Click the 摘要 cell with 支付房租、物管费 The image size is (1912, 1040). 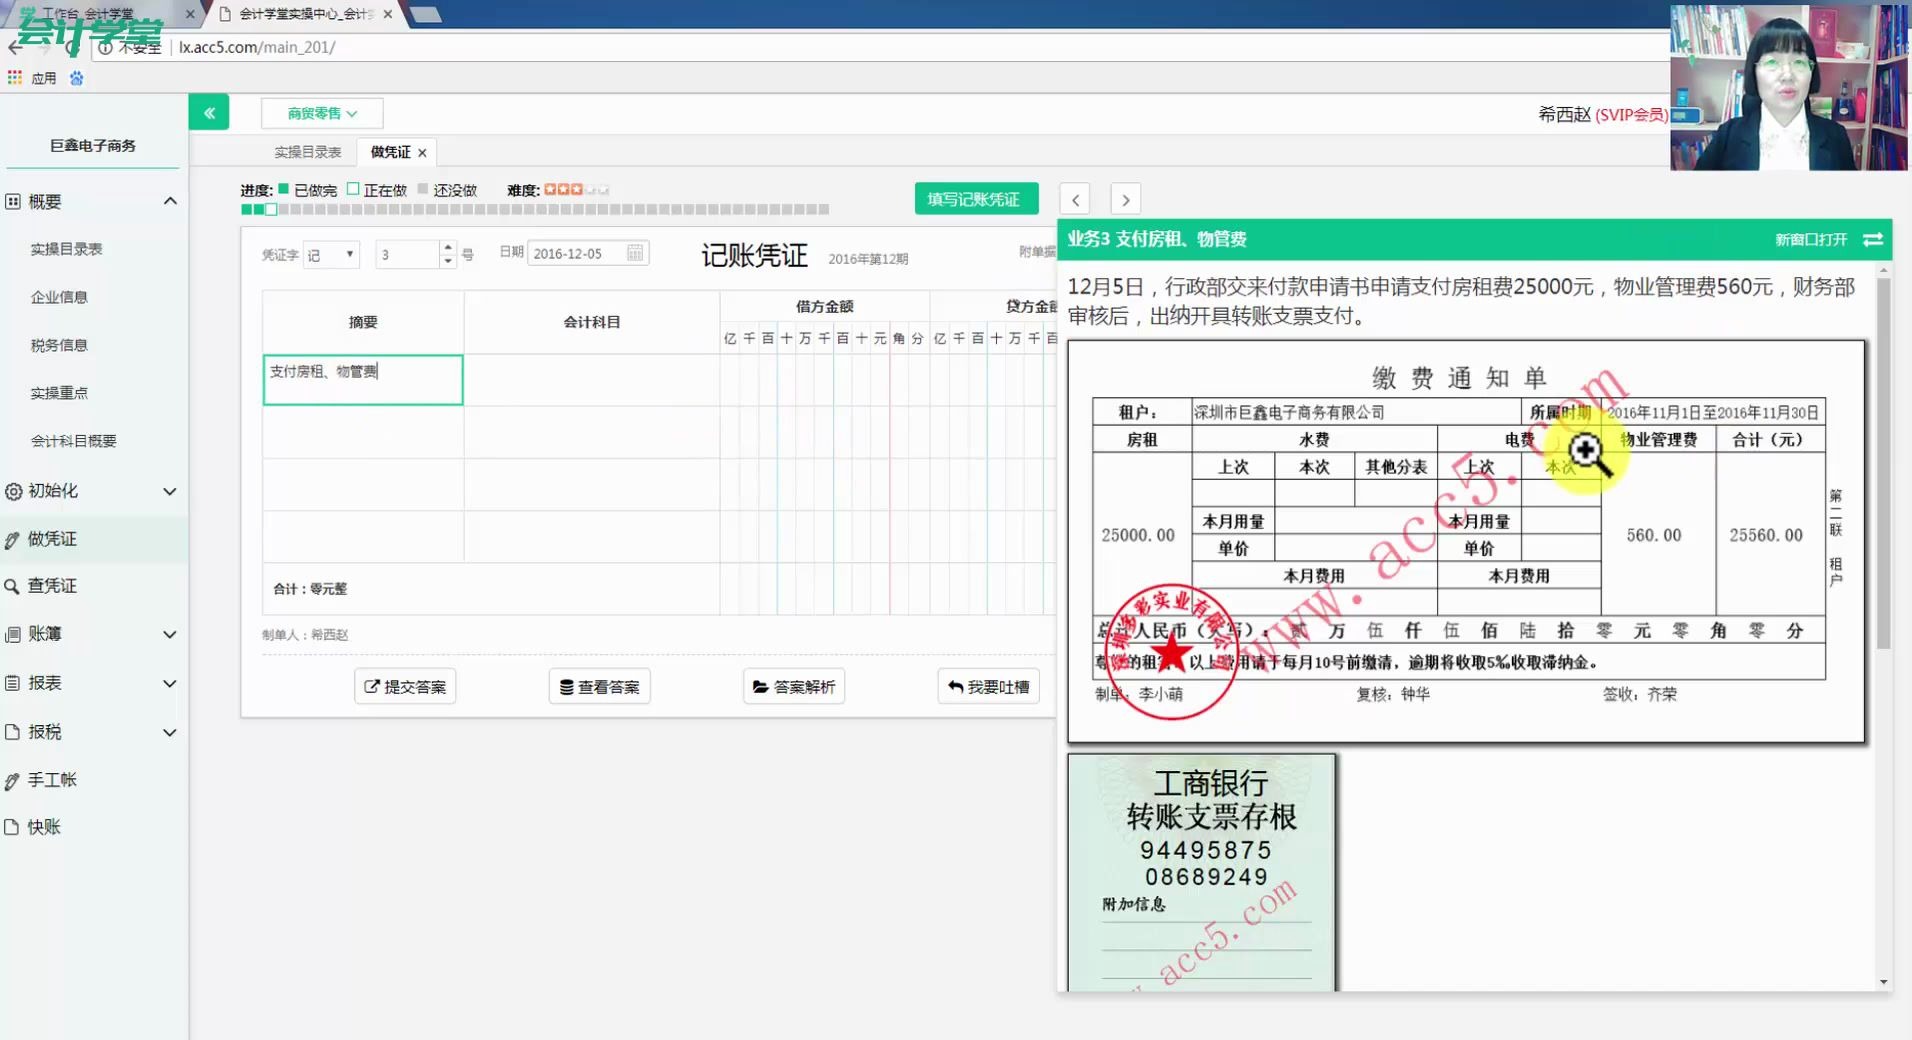point(363,380)
